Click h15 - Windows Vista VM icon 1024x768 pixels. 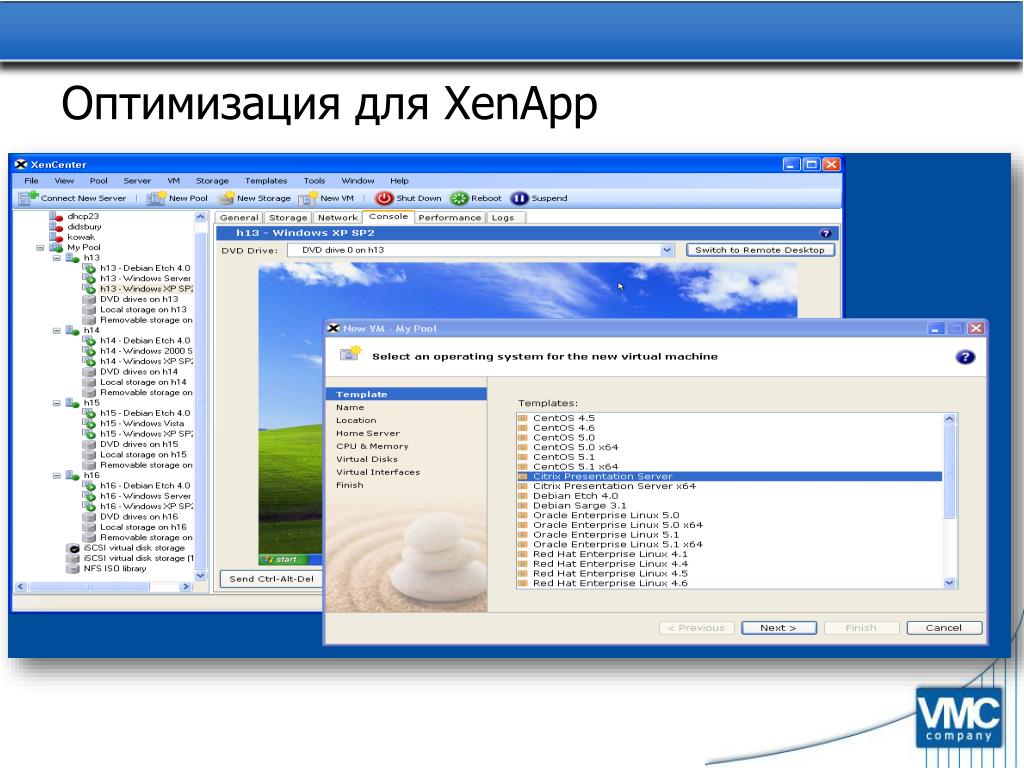(x=89, y=423)
